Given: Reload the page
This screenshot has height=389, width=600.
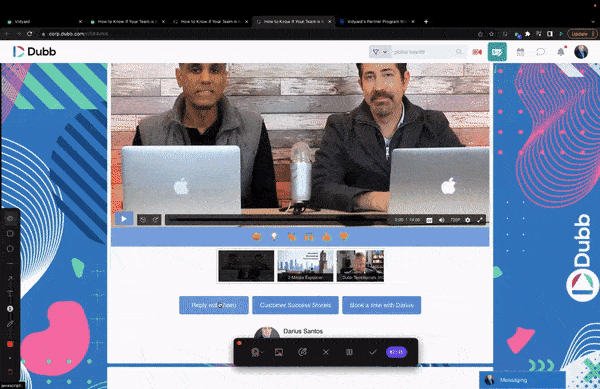Looking at the screenshot, I should coord(29,34).
